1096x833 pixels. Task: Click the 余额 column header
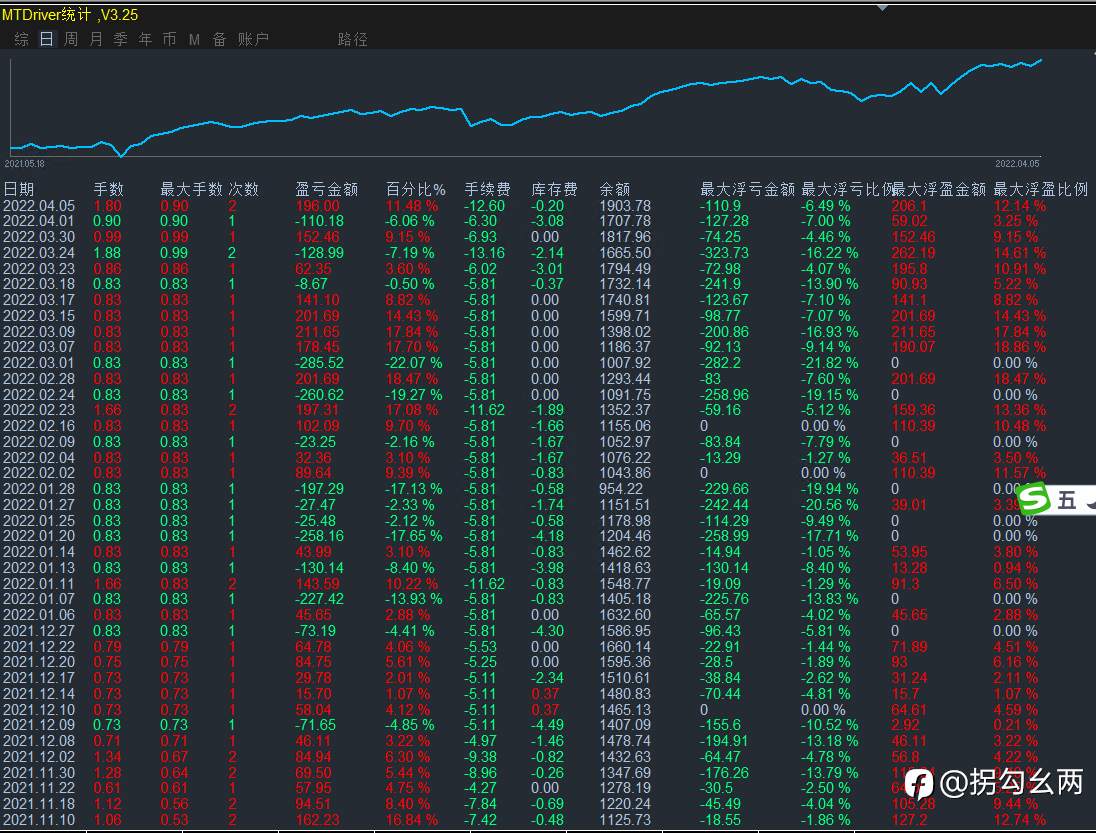tap(614, 189)
